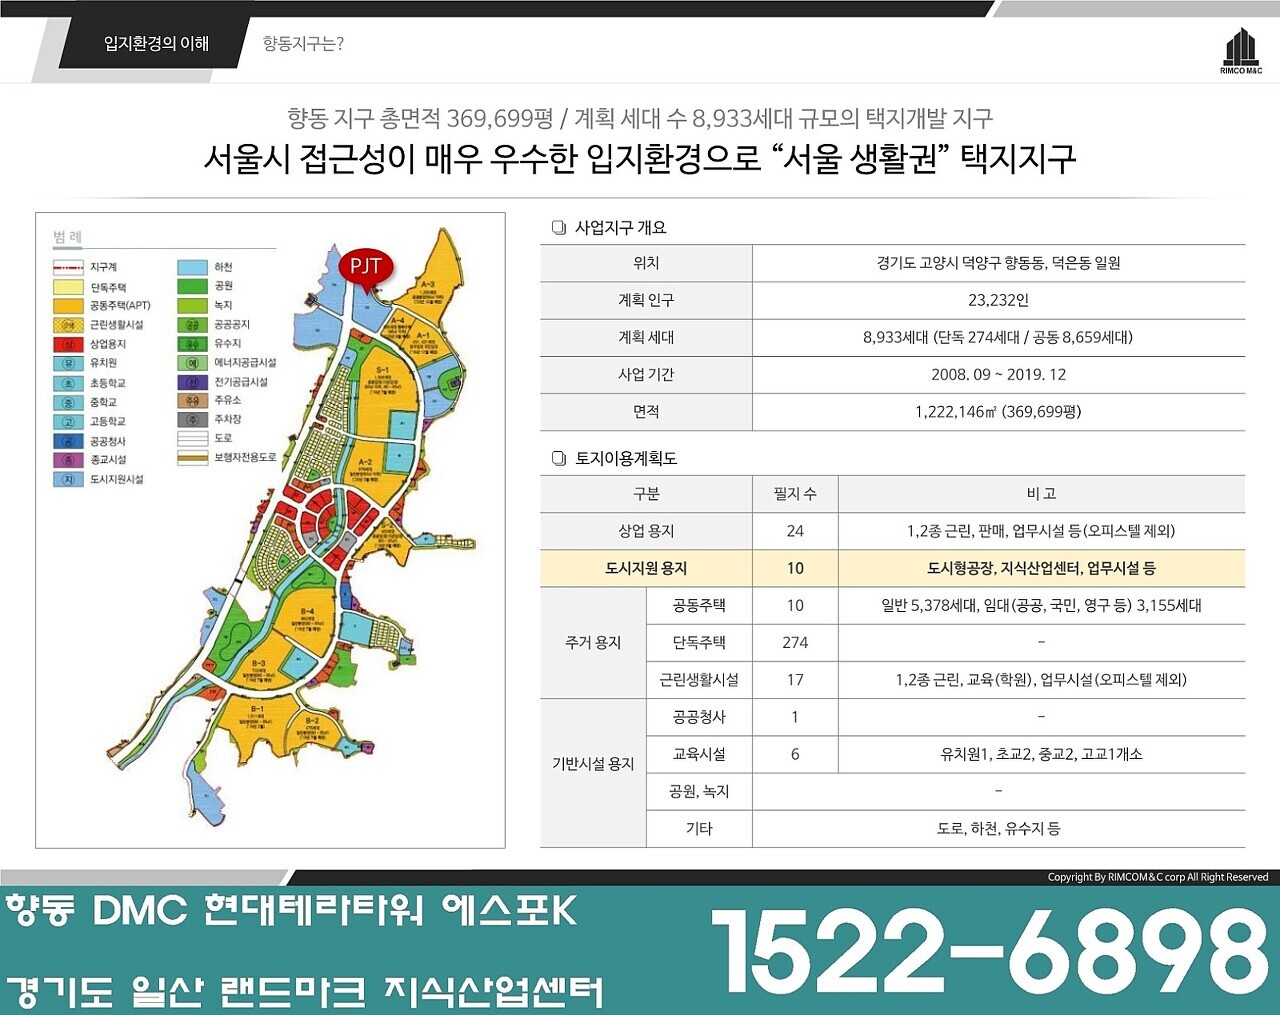Click '경기도 일산 랜드마크 지식산업센터' banner text
Viewport: 1280px width, 1015px height.
click(x=305, y=991)
